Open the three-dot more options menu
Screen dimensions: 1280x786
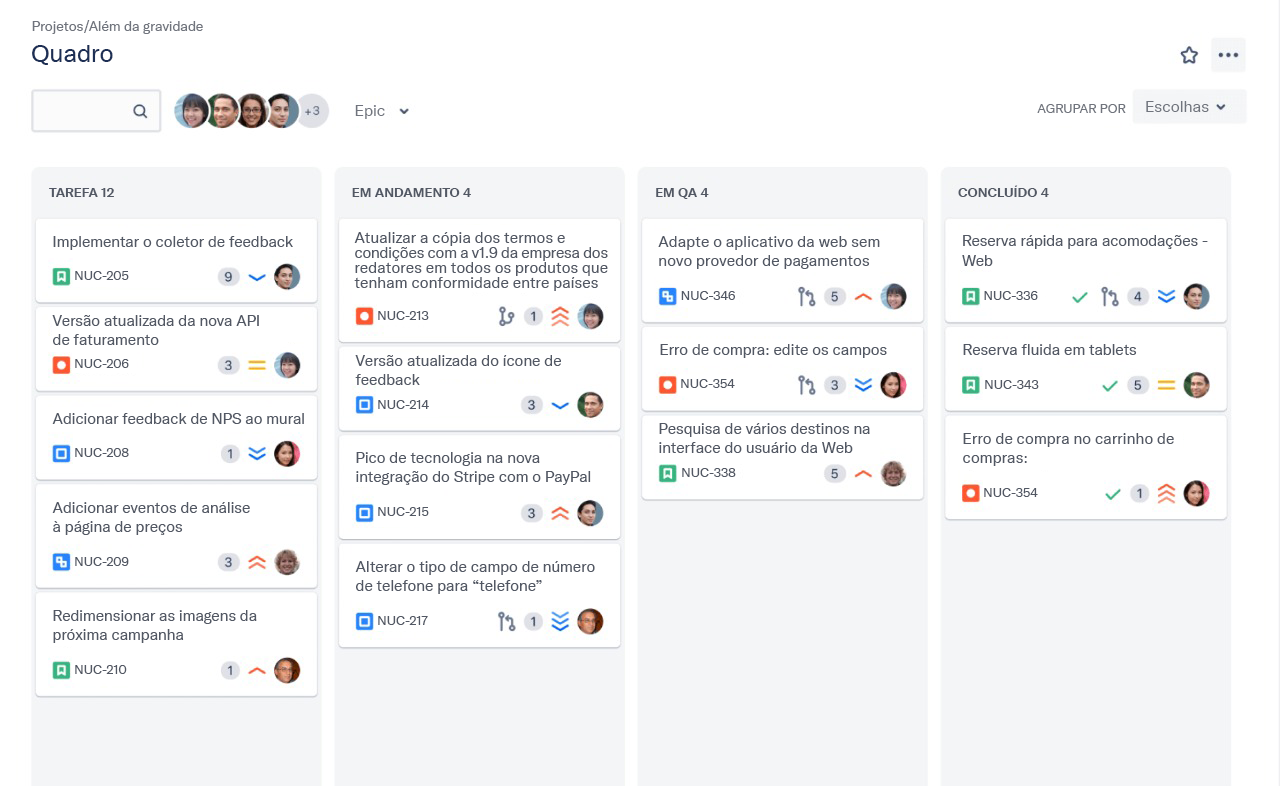pyautogui.click(x=1228, y=55)
